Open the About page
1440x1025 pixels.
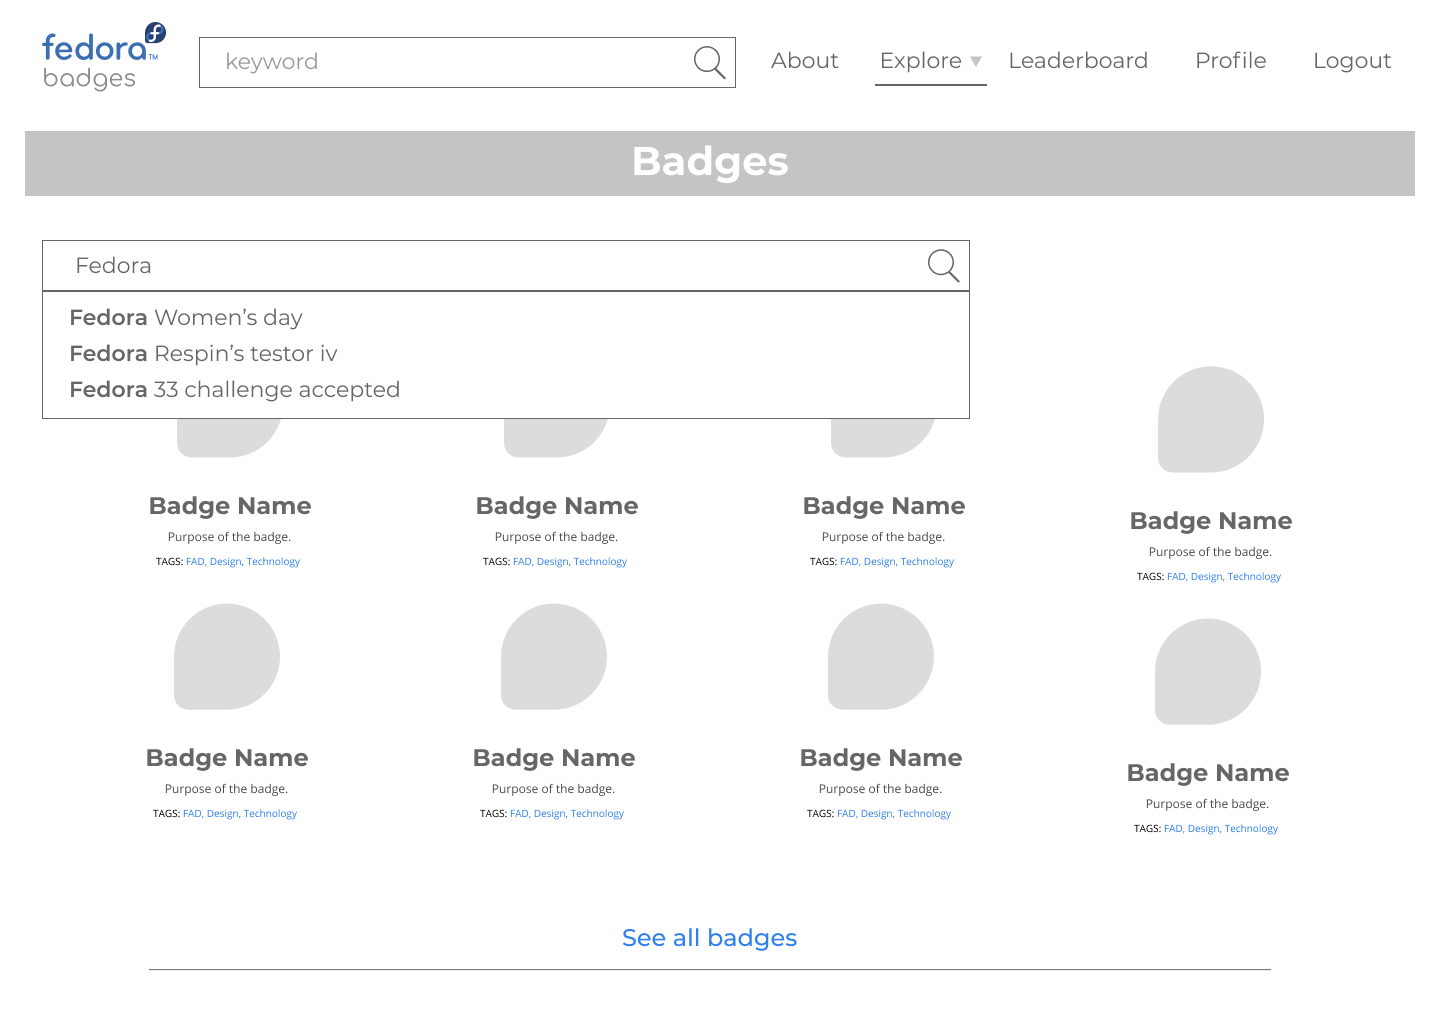(x=804, y=61)
